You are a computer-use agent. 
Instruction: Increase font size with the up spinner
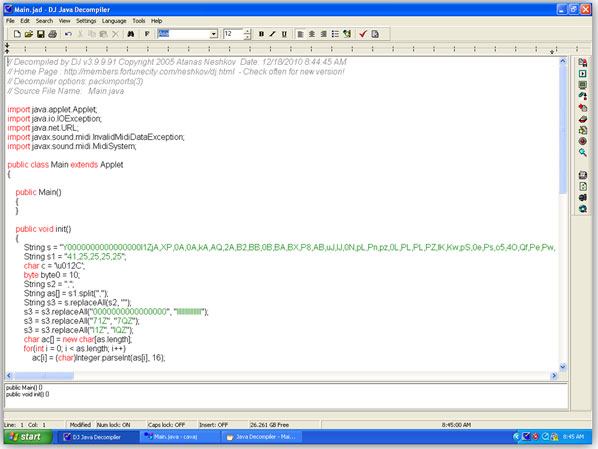(x=247, y=31)
